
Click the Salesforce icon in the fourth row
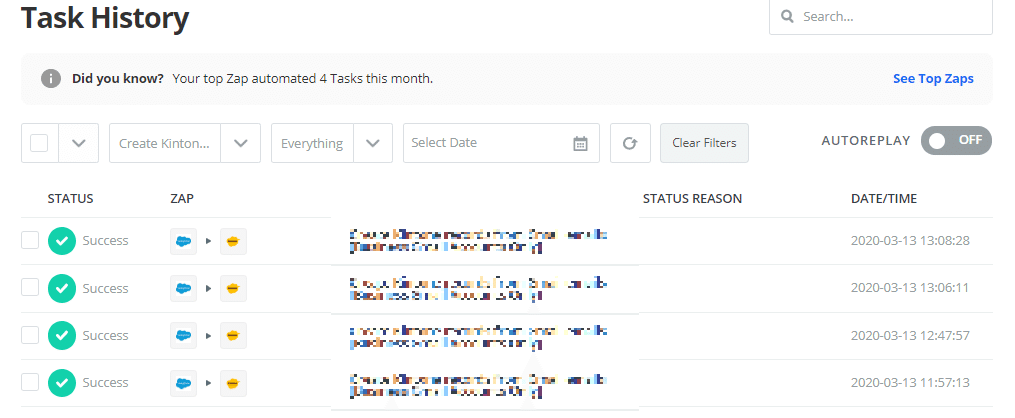coord(183,382)
